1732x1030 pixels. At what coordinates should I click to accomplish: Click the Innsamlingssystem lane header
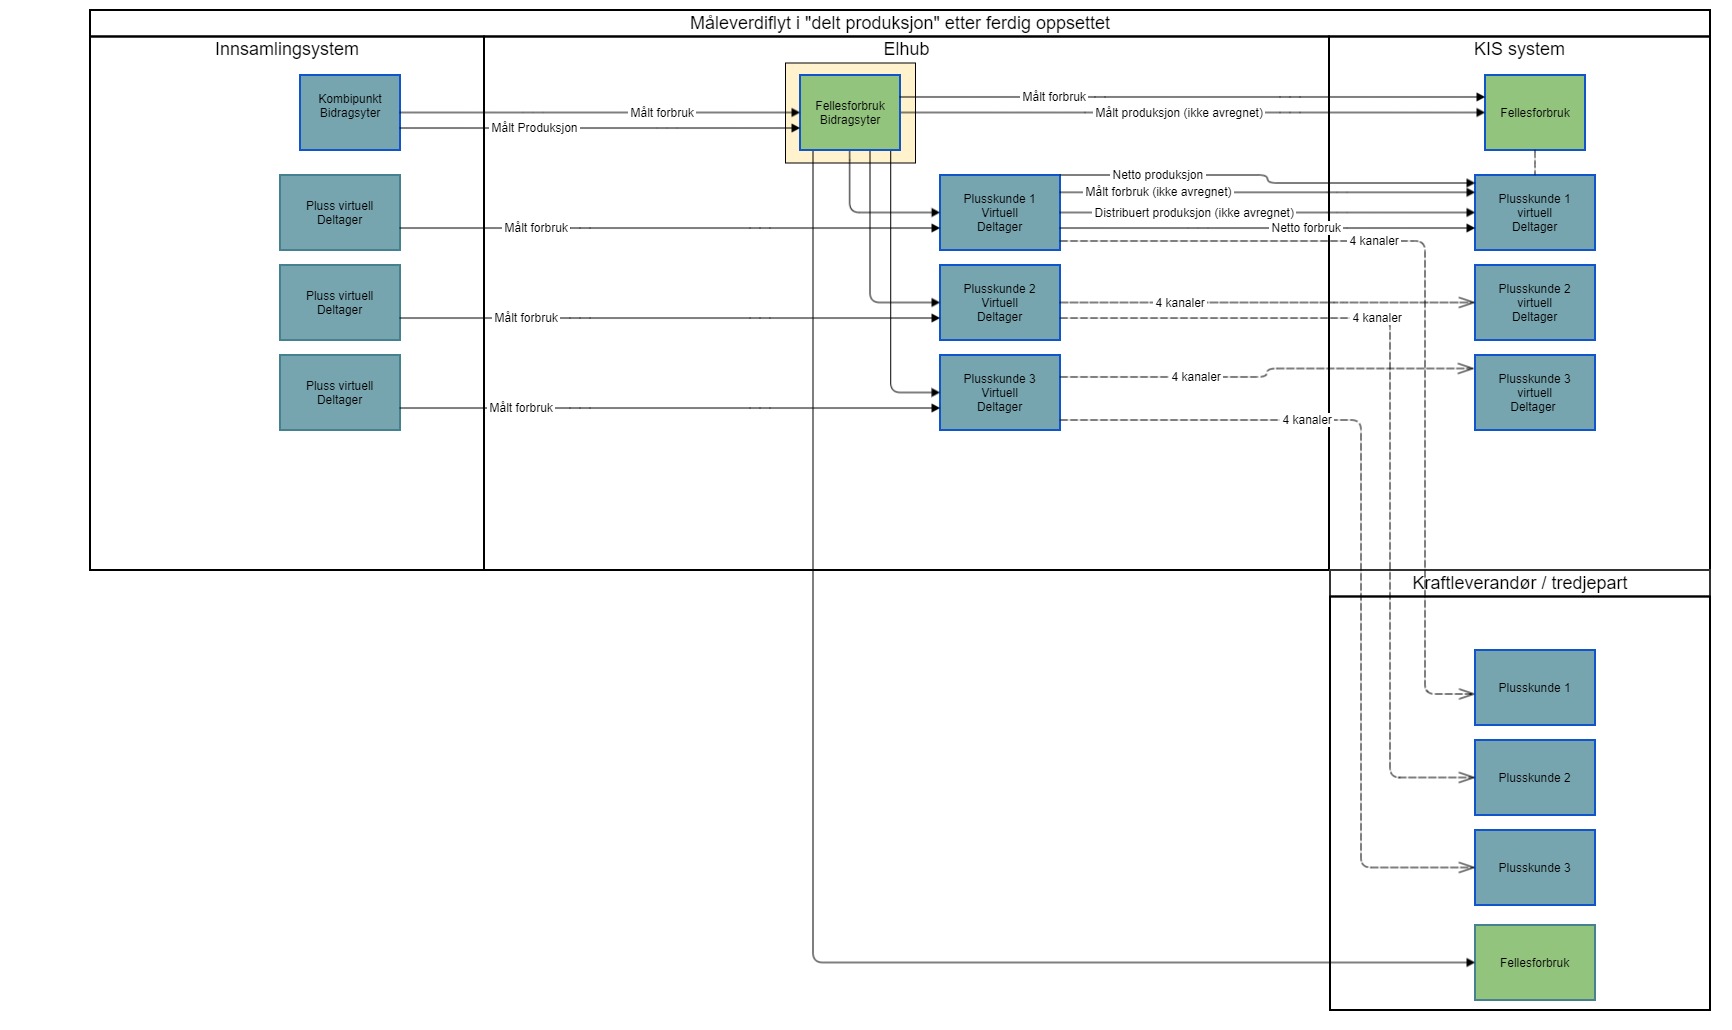click(287, 49)
